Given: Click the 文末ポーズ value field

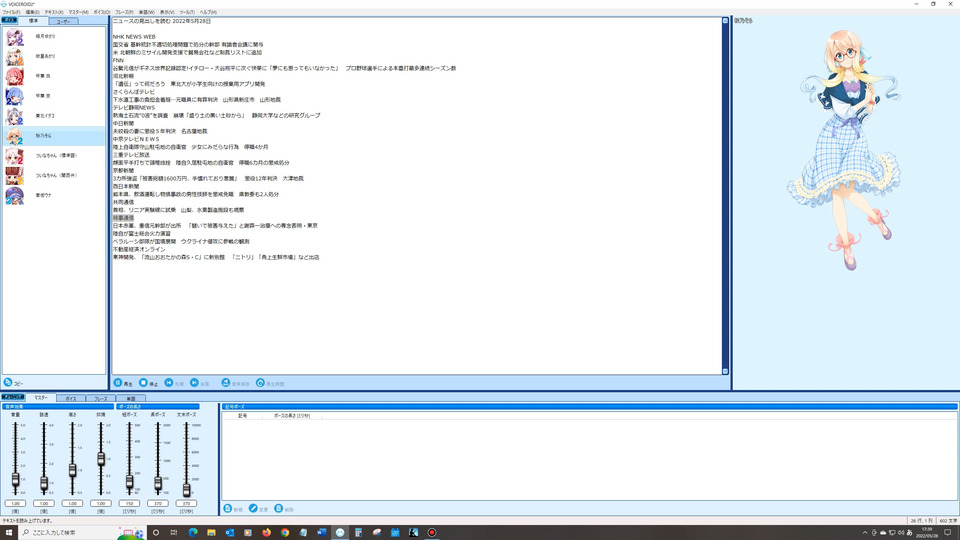Looking at the screenshot, I should click(186, 503).
